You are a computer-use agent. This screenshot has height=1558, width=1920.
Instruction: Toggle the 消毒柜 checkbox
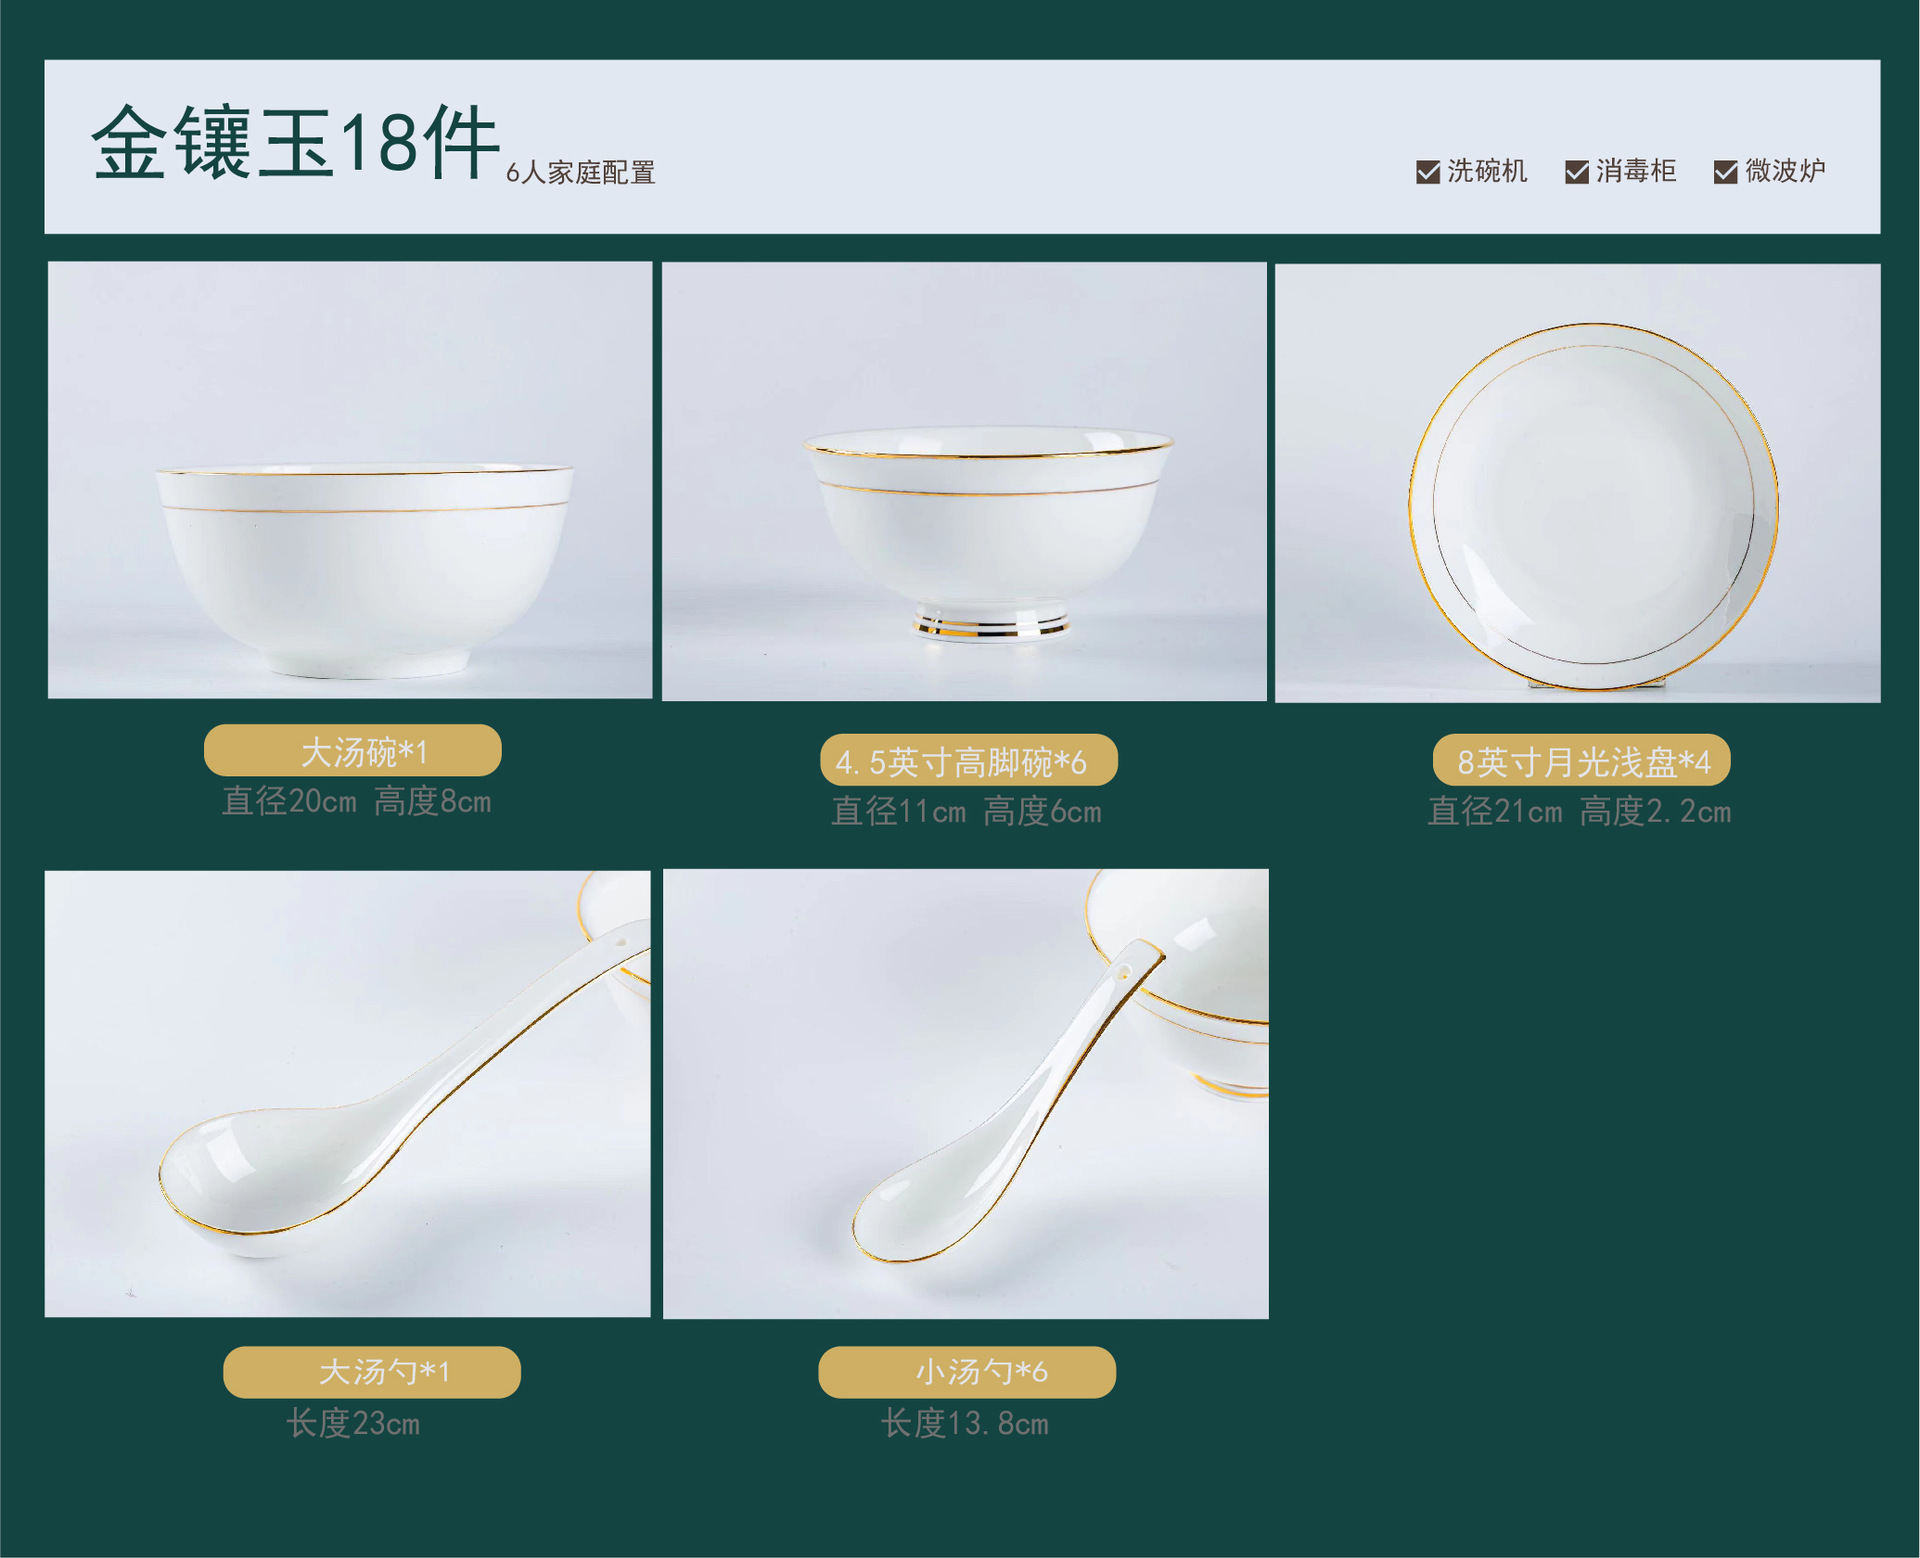[x=1577, y=172]
